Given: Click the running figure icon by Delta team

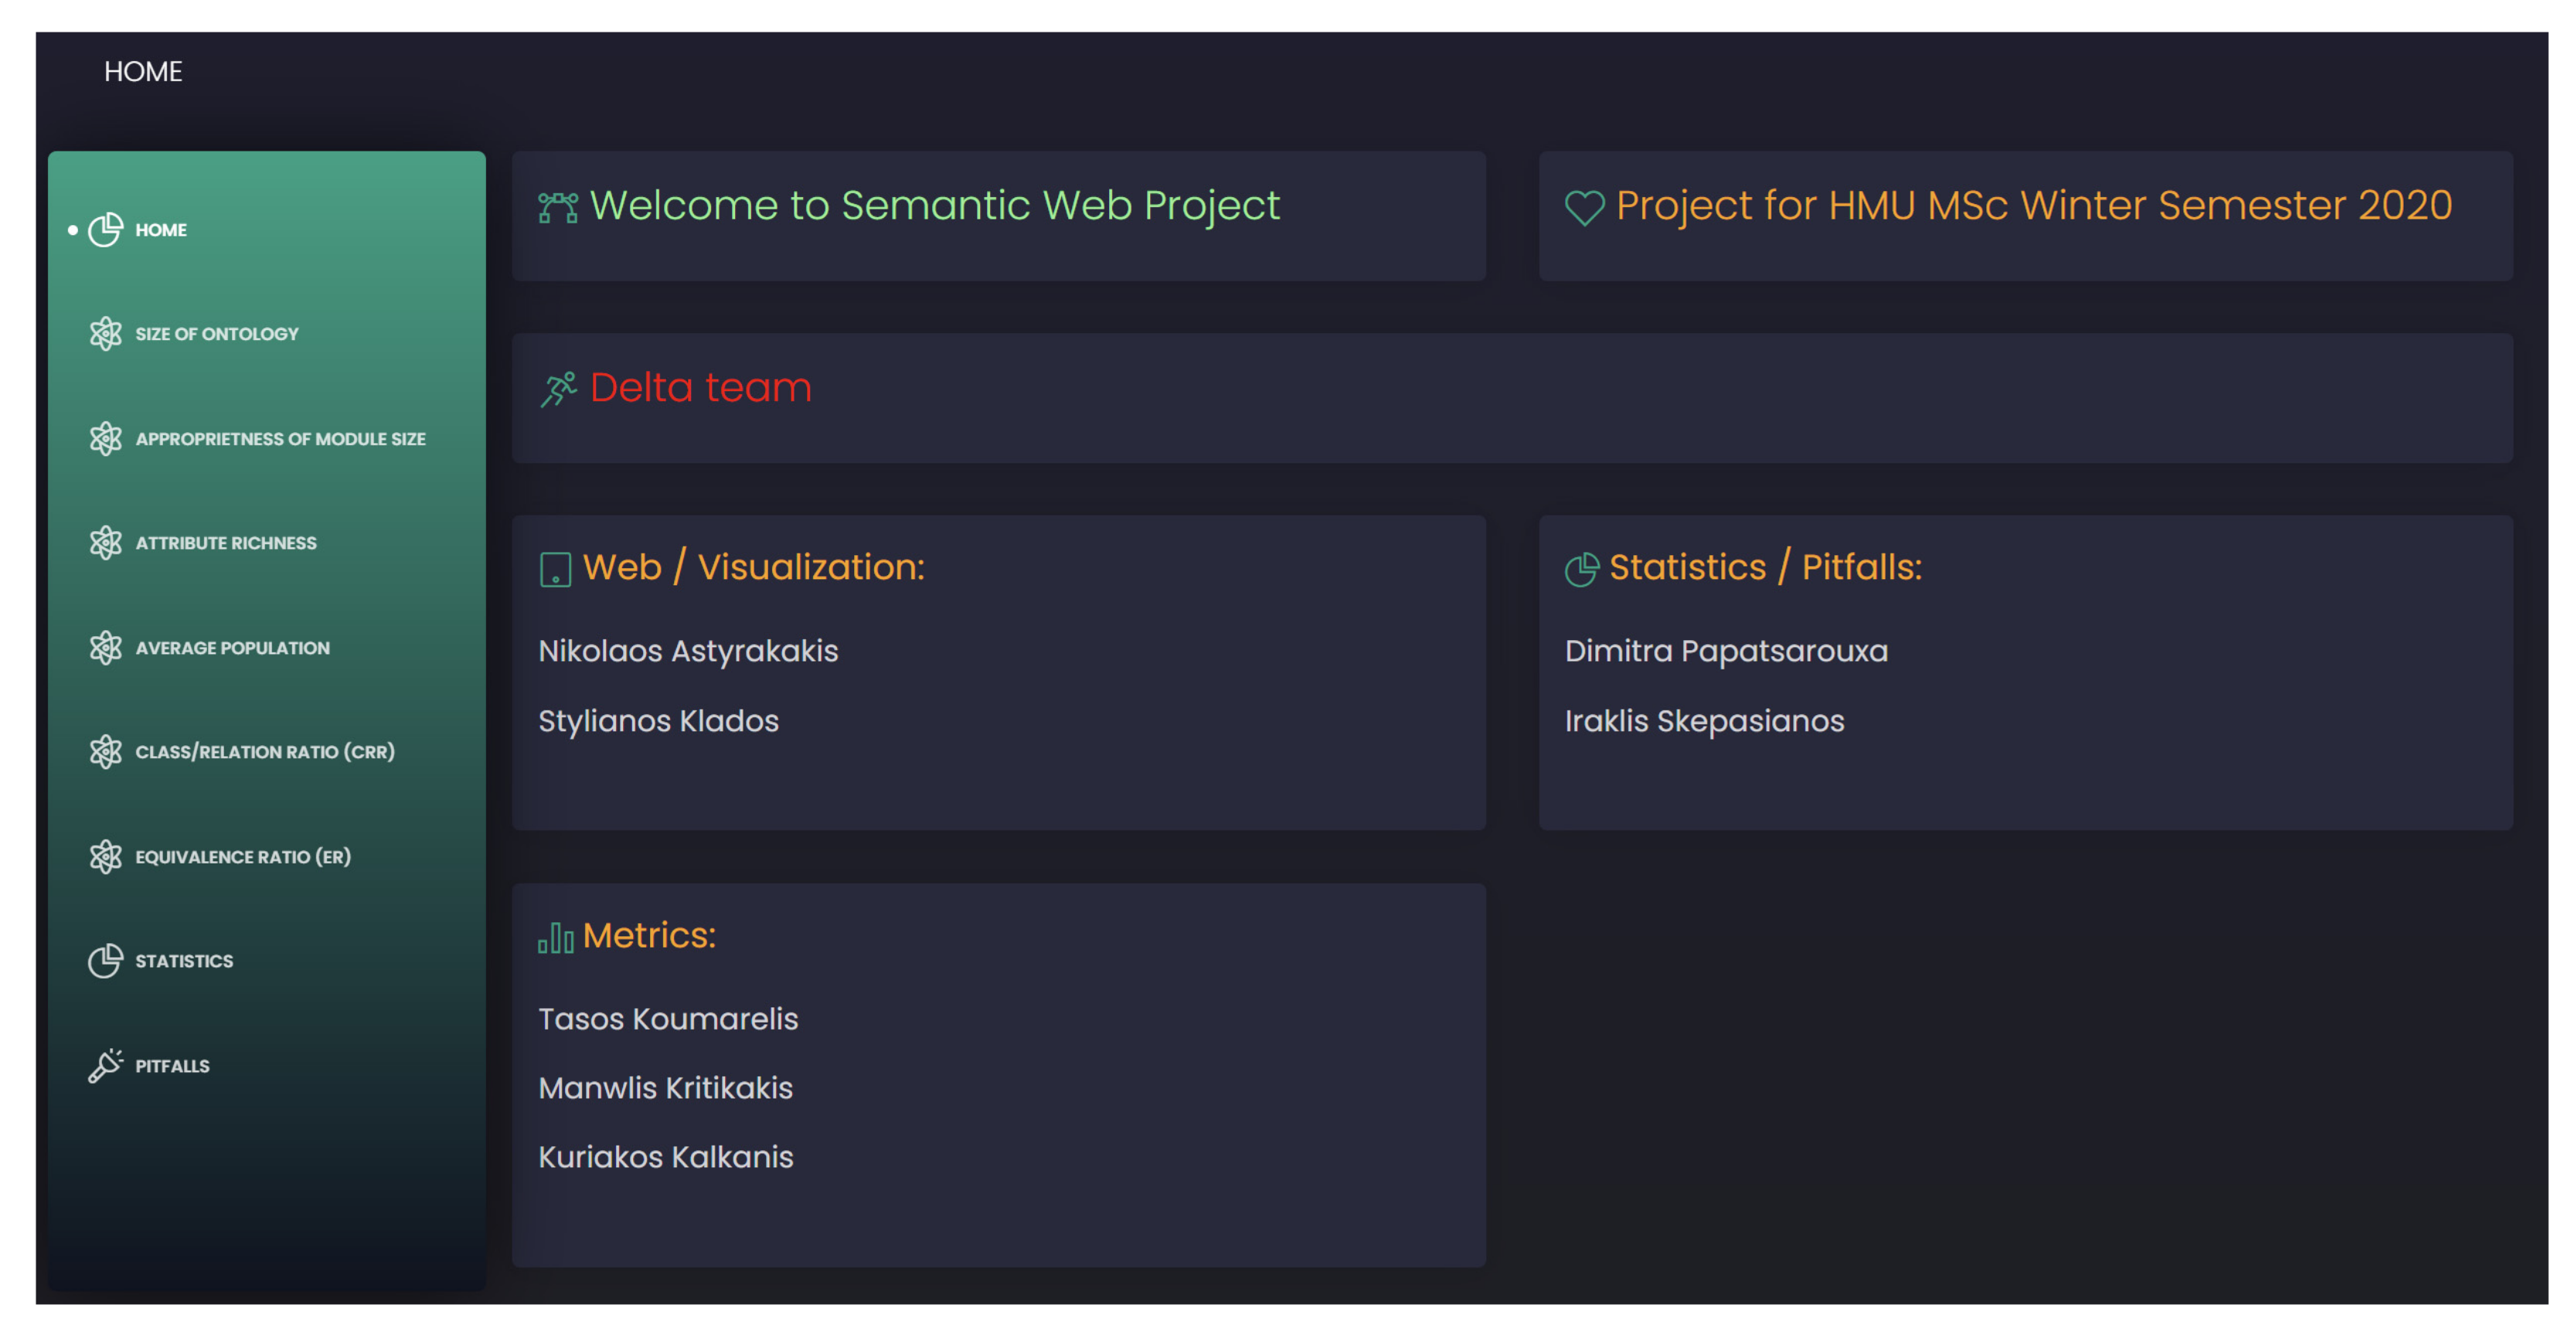Looking at the screenshot, I should [x=559, y=389].
